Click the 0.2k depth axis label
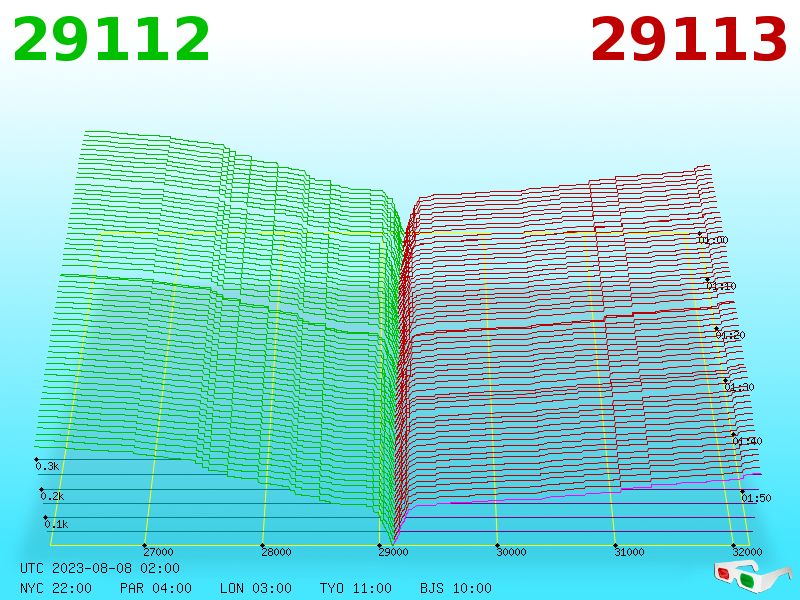This screenshot has width=800, height=600. tap(52, 496)
